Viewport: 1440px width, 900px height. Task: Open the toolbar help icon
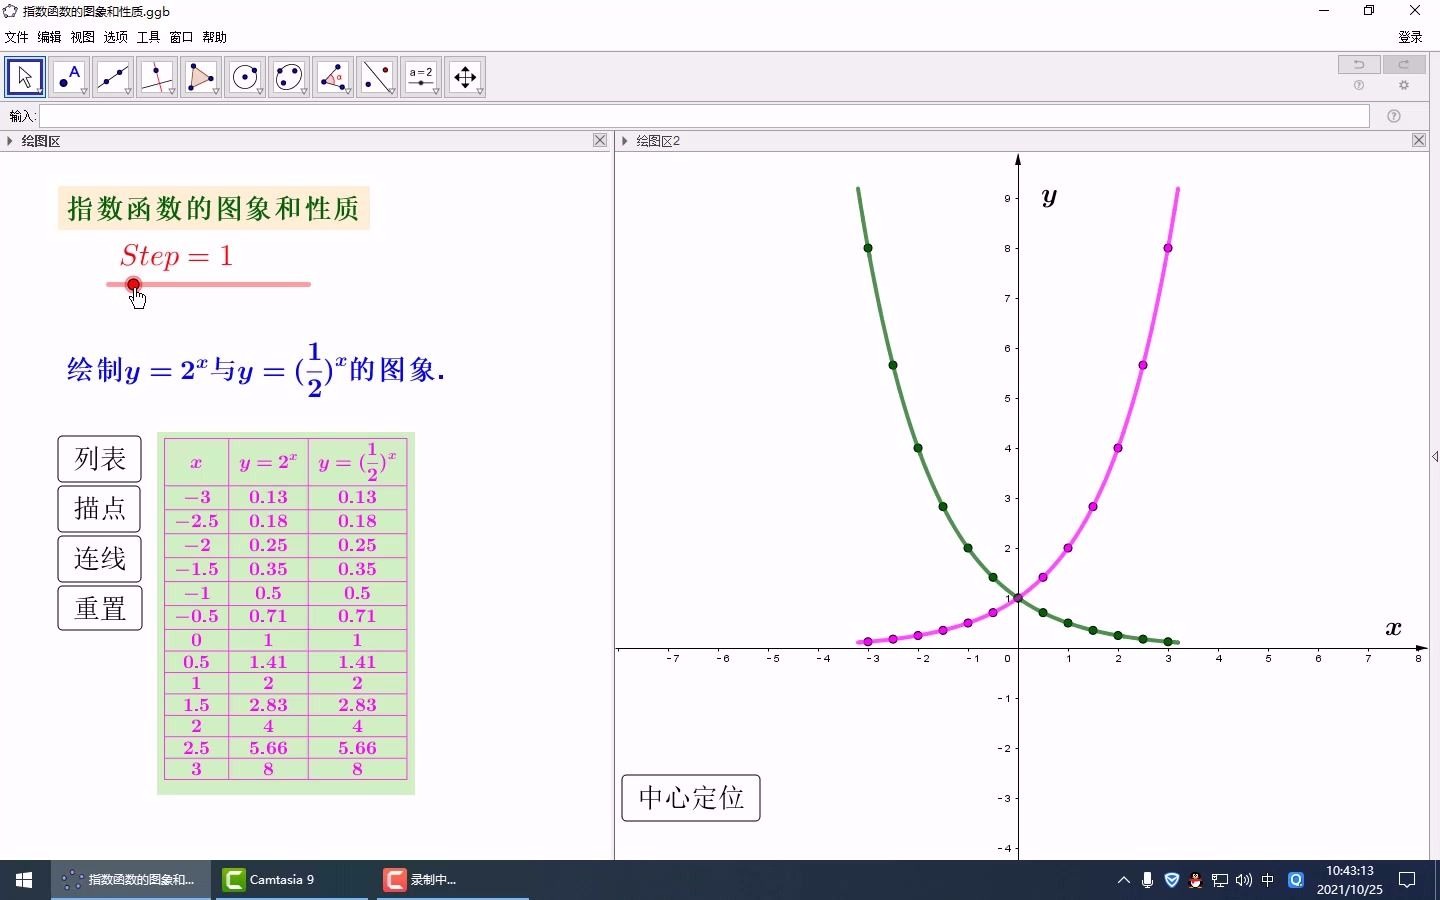point(1359,86)
